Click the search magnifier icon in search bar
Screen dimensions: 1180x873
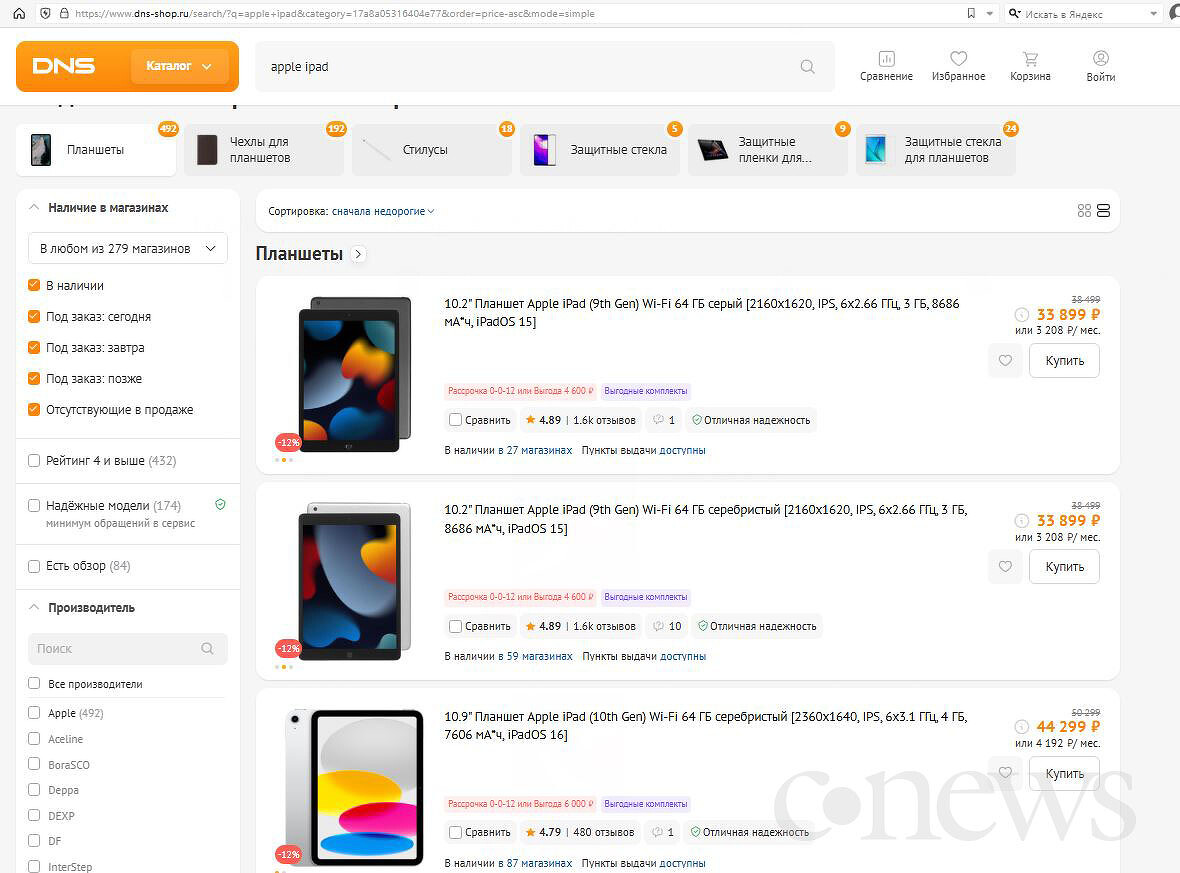[x=807, y=66]
